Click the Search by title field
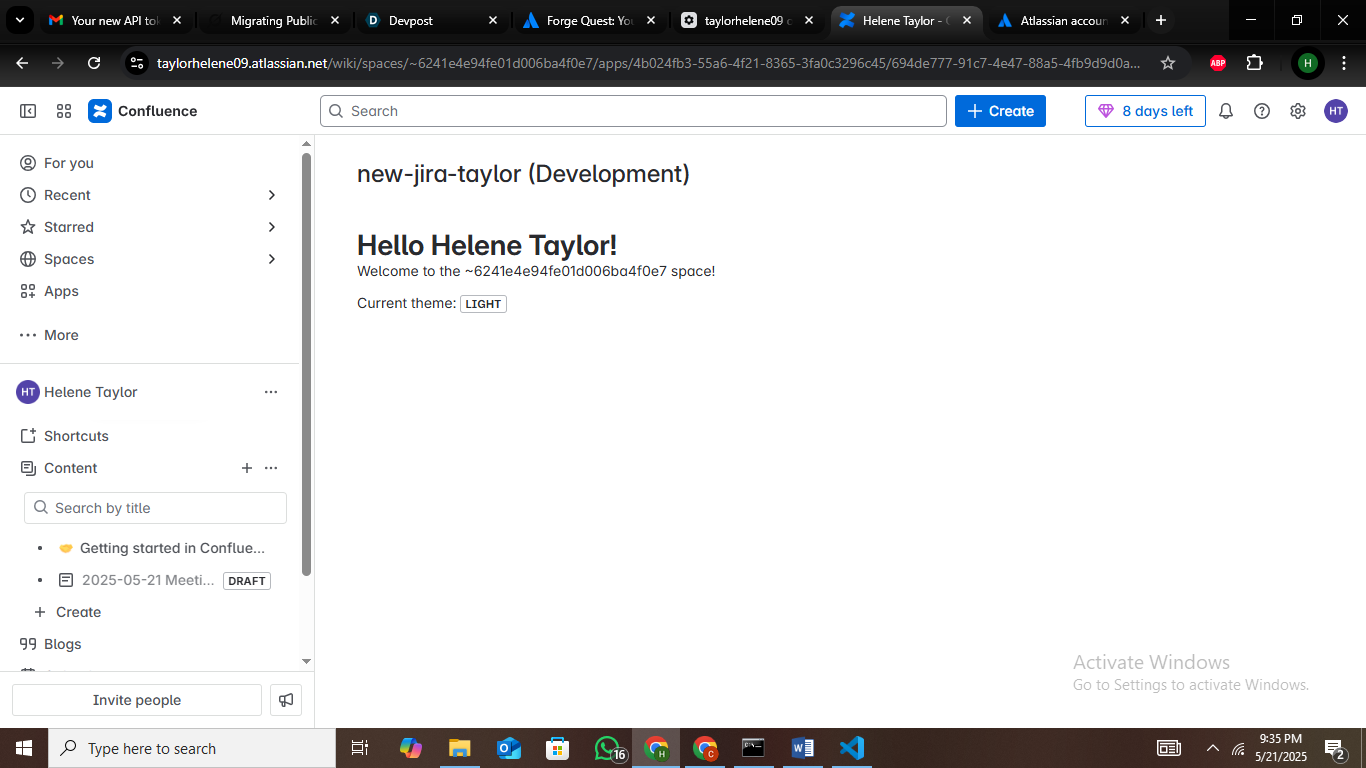 (155, 508)
